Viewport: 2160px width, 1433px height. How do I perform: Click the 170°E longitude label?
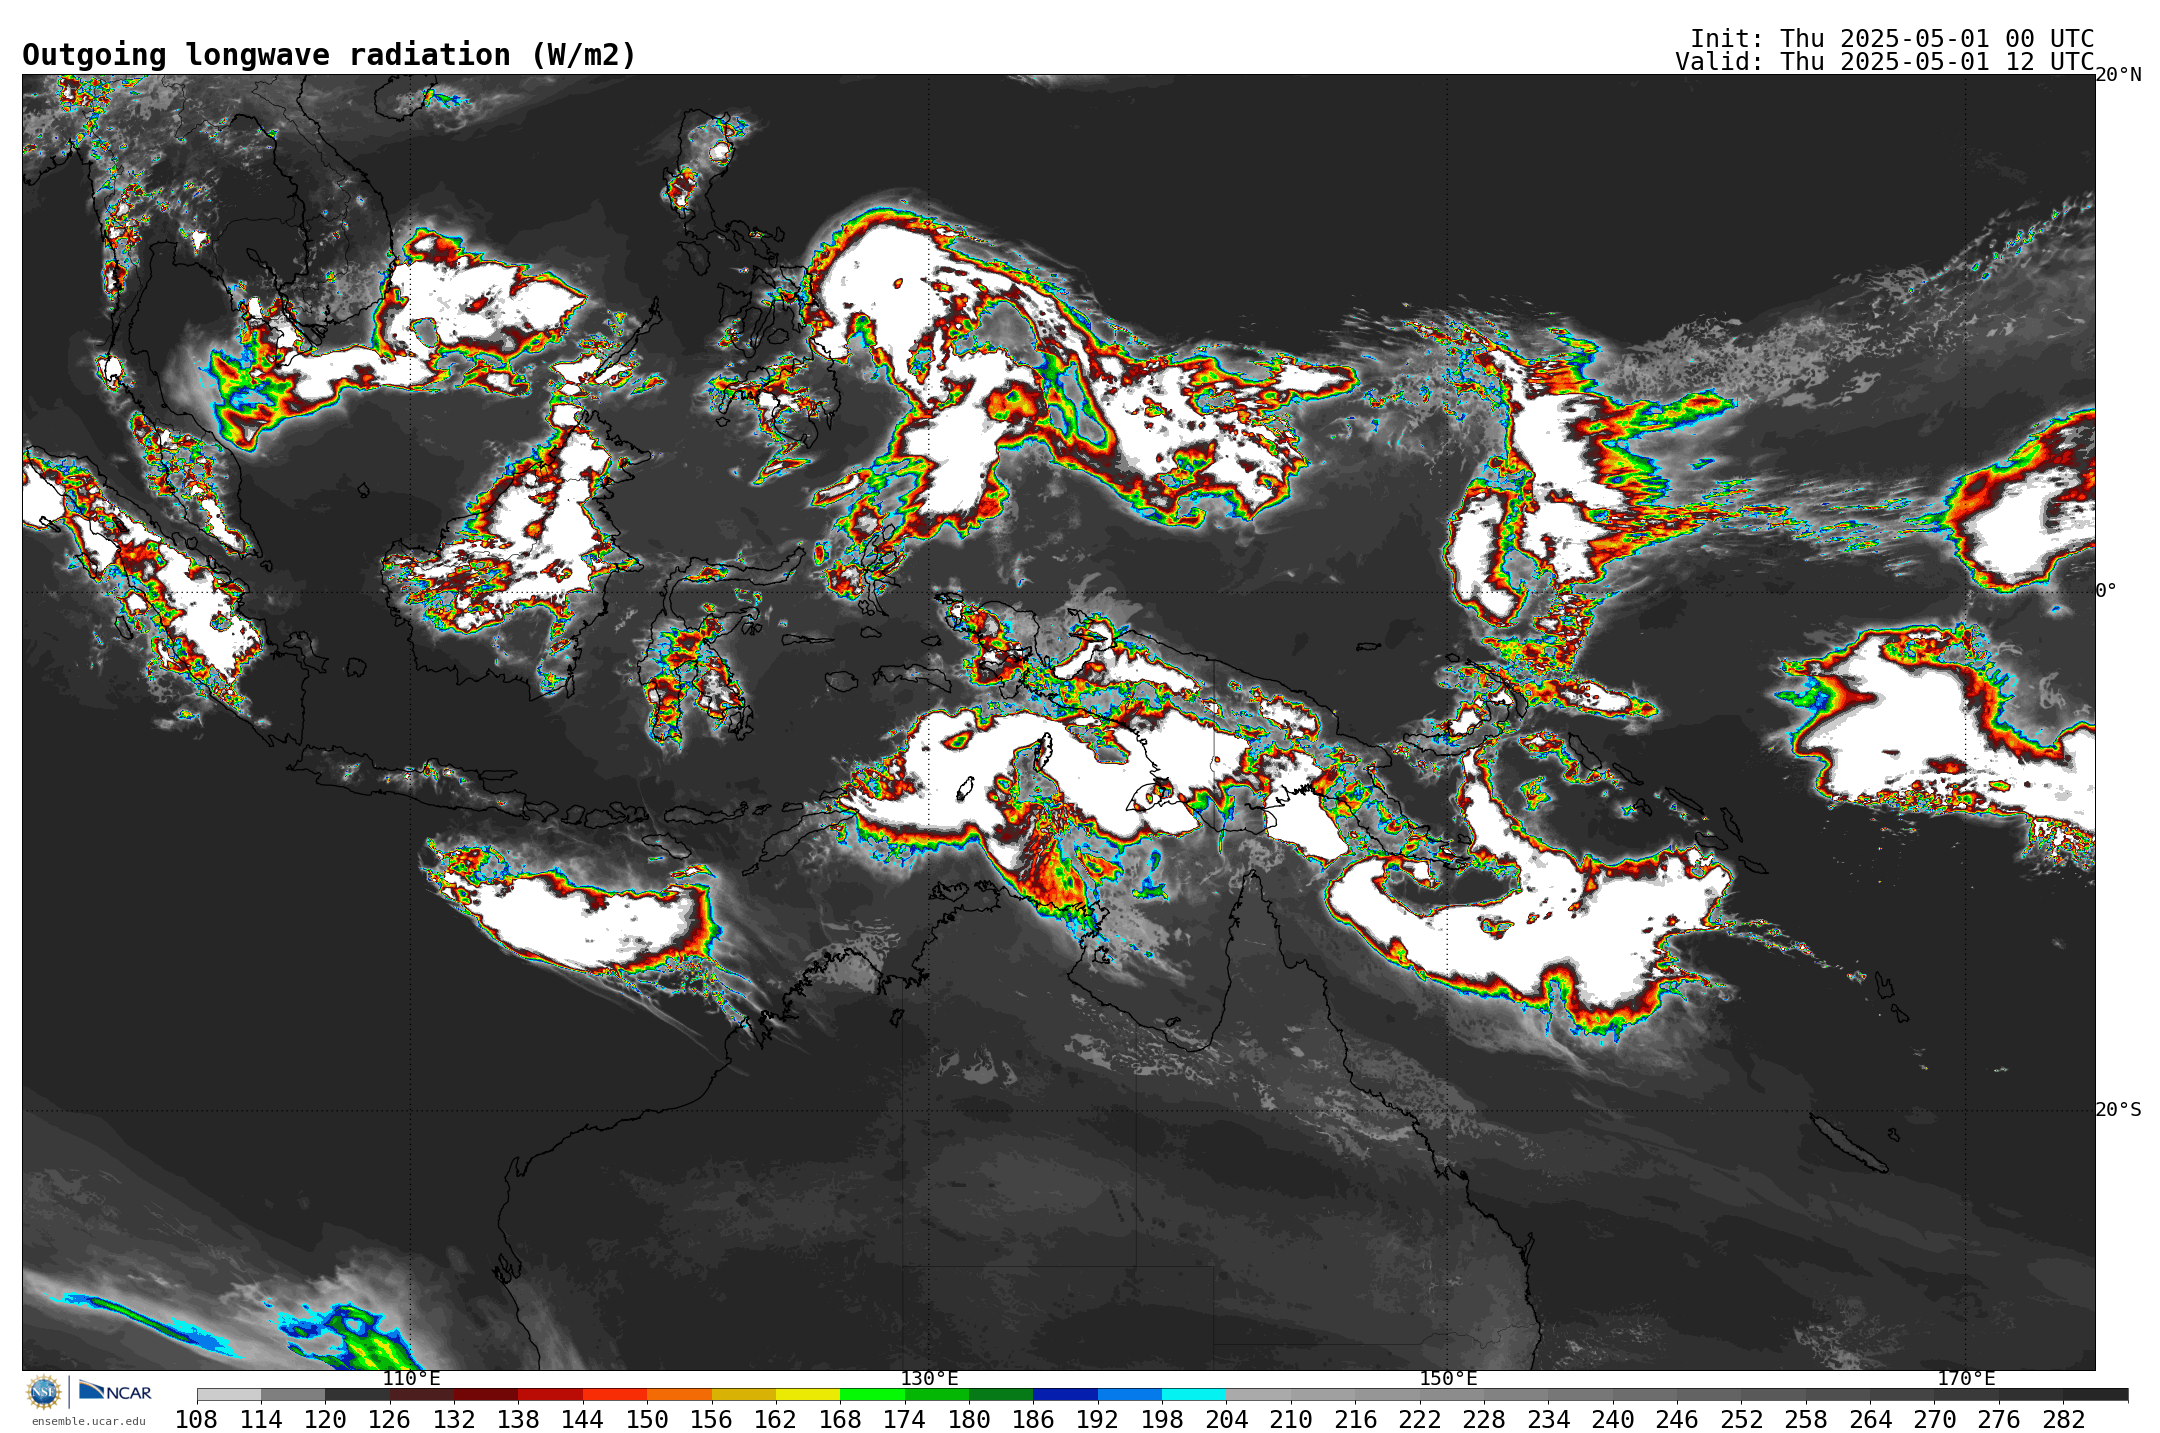(1966, 1378)
